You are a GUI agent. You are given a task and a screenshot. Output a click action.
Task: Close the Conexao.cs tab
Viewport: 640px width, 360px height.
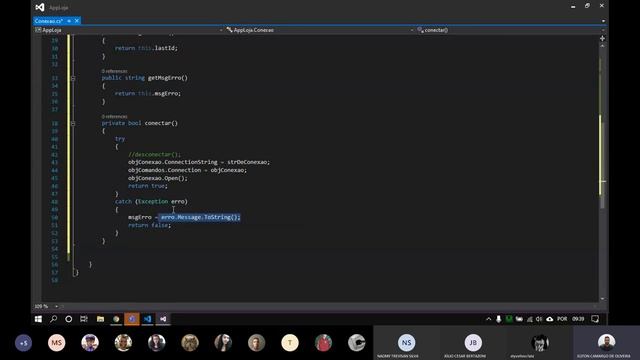coord(77,21)
